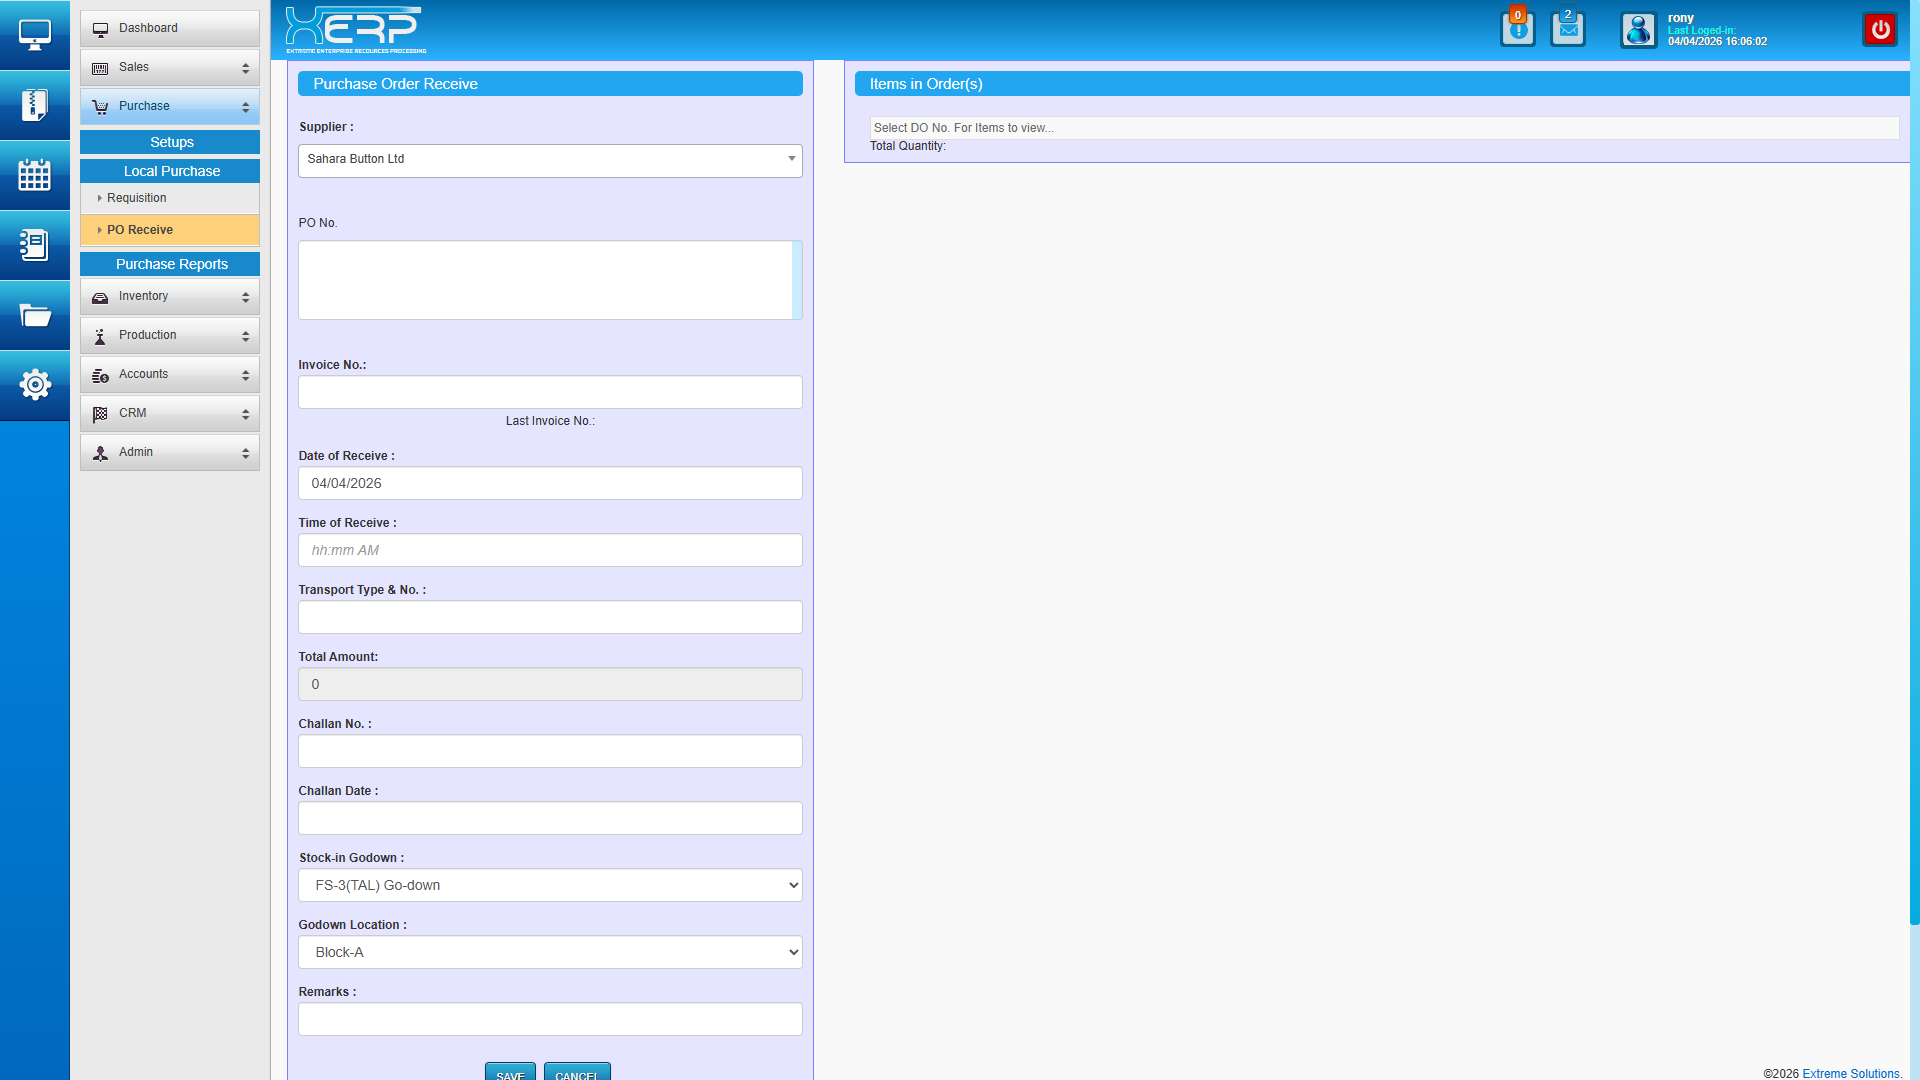The height and width of the screenshot is (1080, 1920).
Task: Open the folder icon in left rail
Action: [x=34, y=316]
